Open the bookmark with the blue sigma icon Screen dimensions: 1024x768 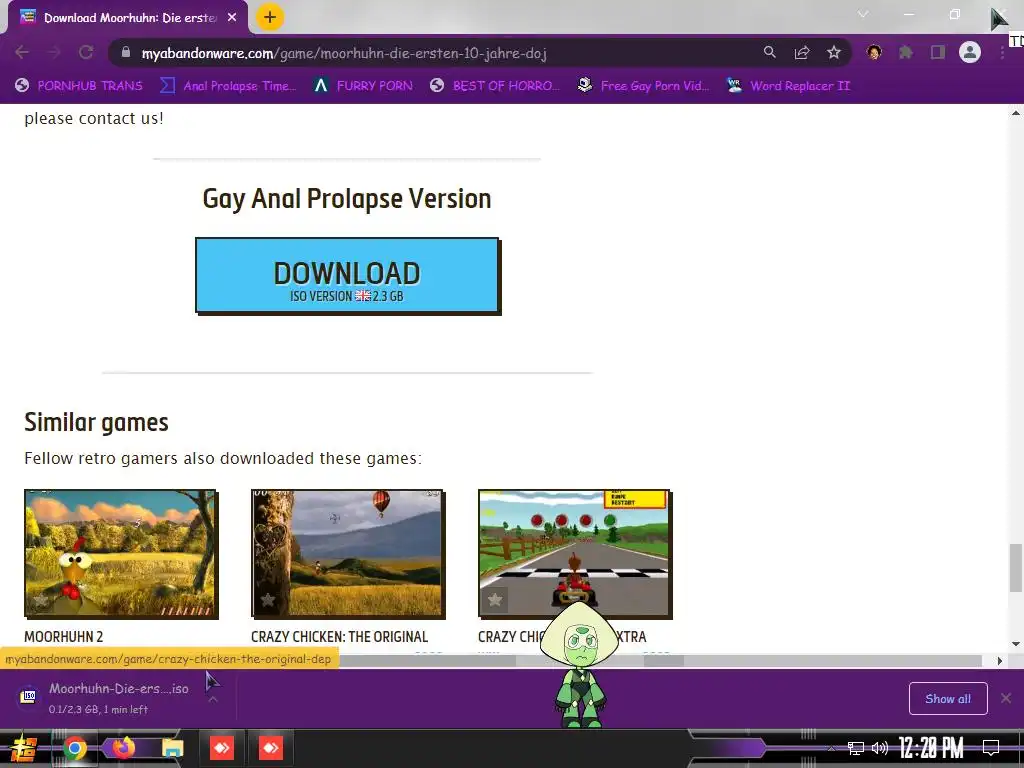tap(229, 86)
